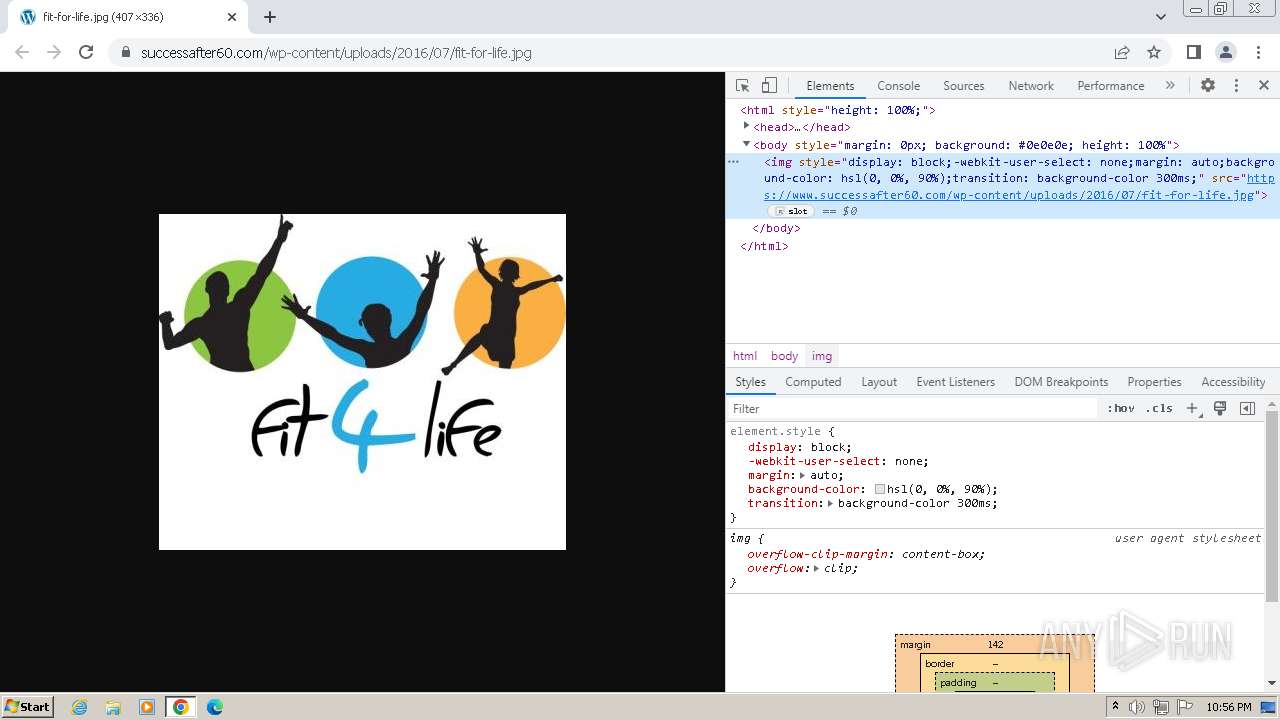Focus the styles Filter input
Image resolution: width=1280 pixels, height=720 pixels.
coord(912,408)
